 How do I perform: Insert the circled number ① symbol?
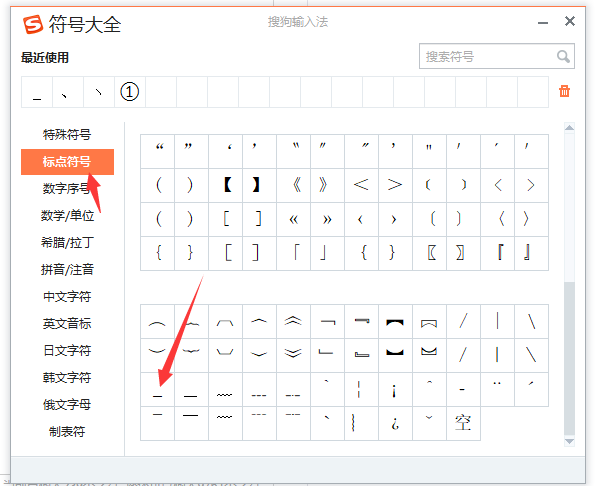130,92
